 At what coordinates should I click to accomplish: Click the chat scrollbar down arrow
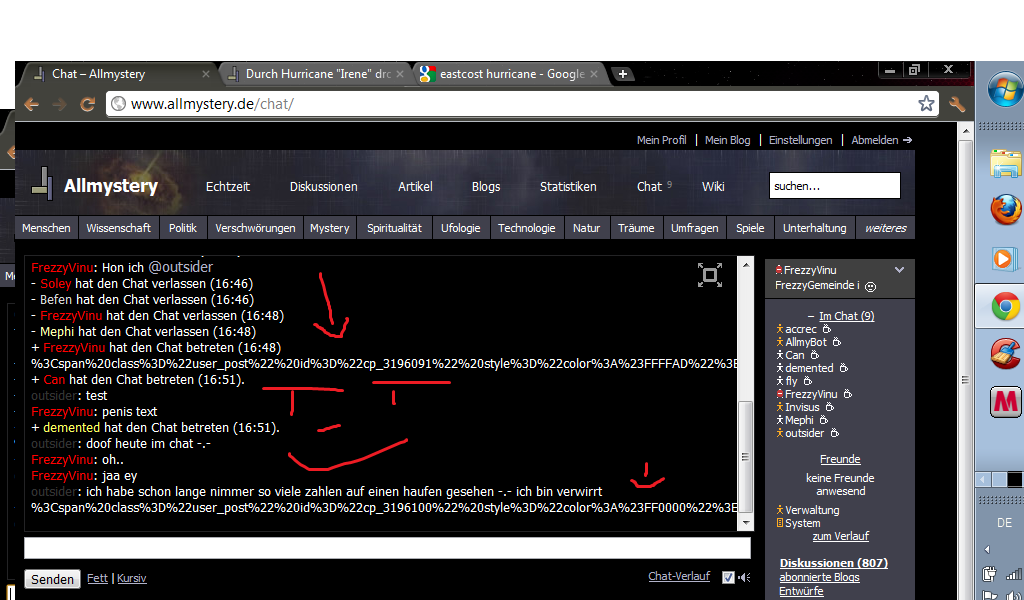click(x=745, y=523)
